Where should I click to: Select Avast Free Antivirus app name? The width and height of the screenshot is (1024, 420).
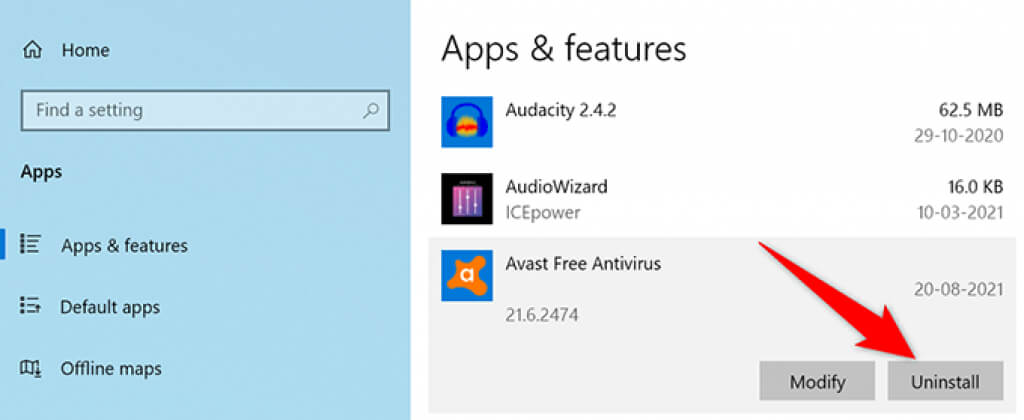click(x=583, y=264)
